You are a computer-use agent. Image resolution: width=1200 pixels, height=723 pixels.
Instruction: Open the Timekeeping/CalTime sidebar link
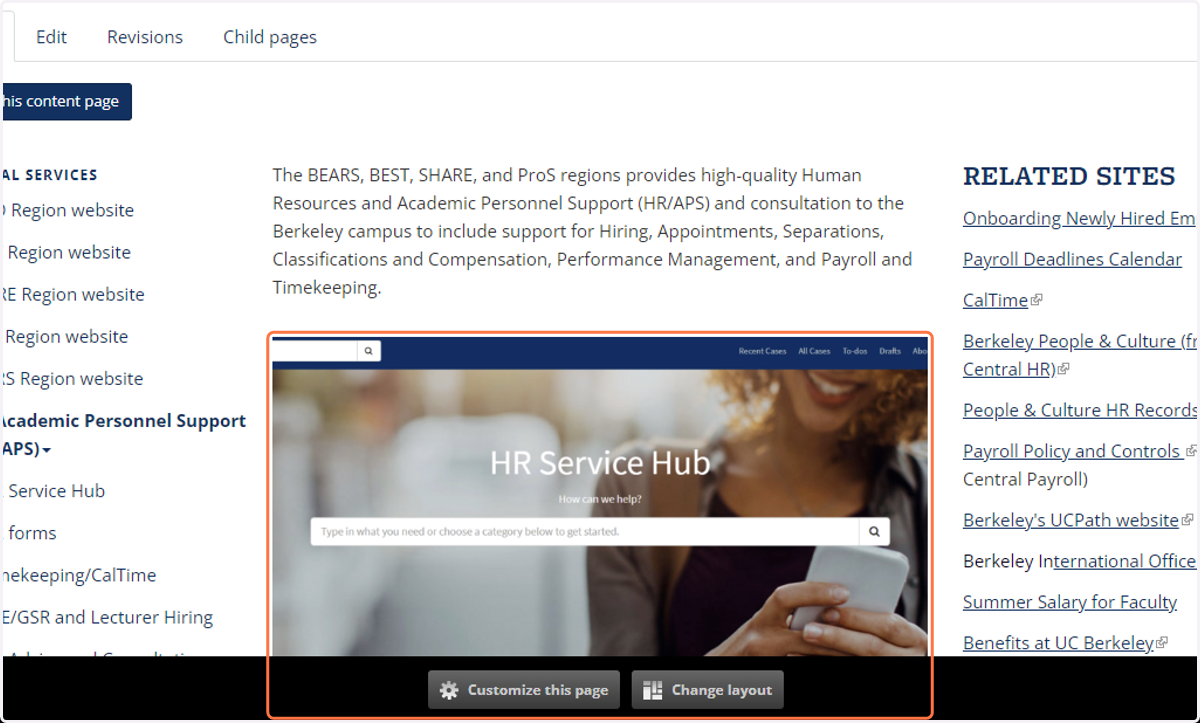click(x=78, y=575)
